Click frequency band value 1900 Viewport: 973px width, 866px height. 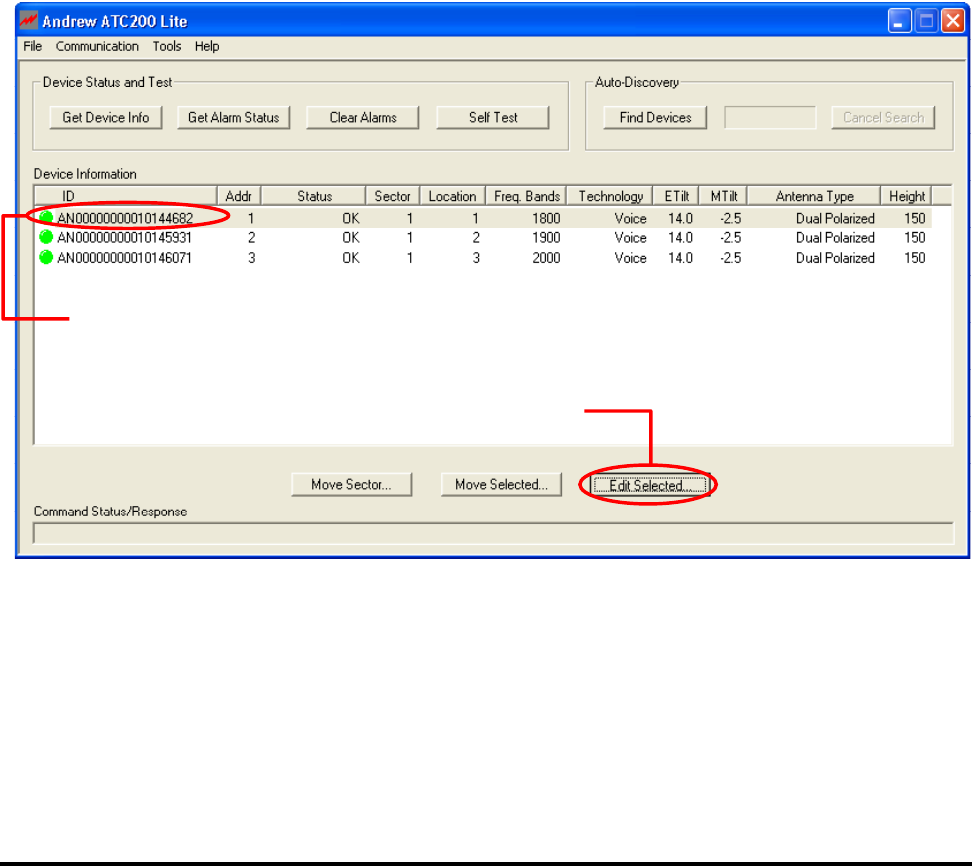coord(546,238)
